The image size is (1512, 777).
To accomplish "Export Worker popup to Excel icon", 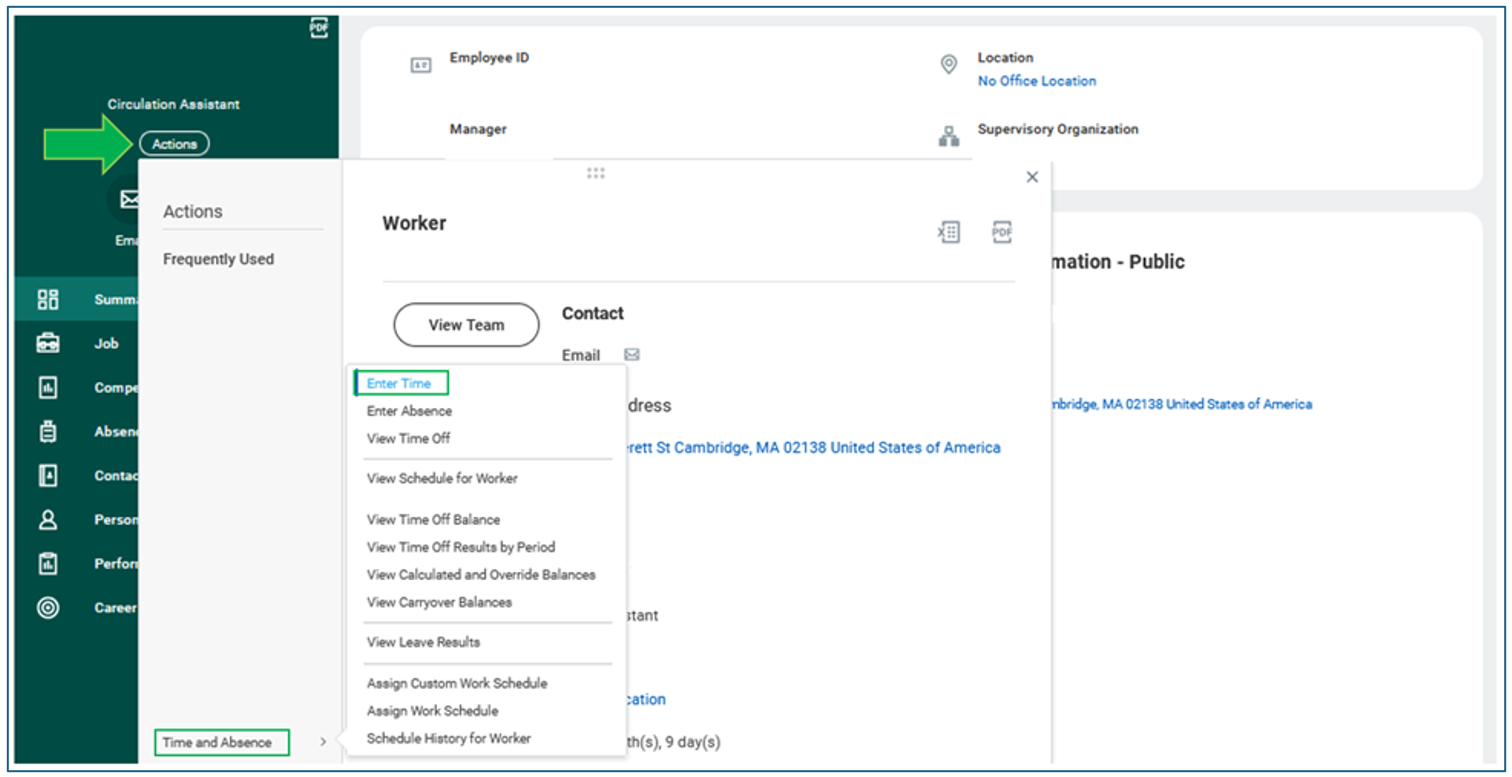I will point(948,232).
